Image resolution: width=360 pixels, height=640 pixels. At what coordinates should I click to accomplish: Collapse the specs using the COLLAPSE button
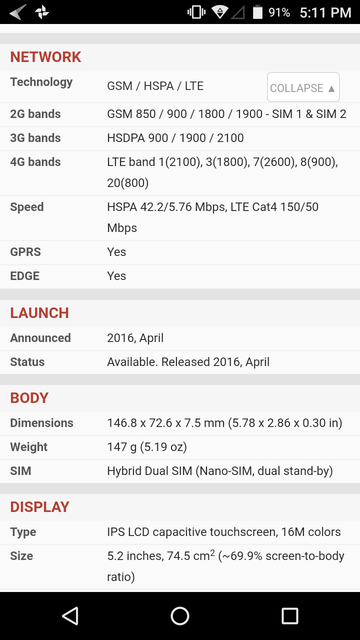pos(303,87)
